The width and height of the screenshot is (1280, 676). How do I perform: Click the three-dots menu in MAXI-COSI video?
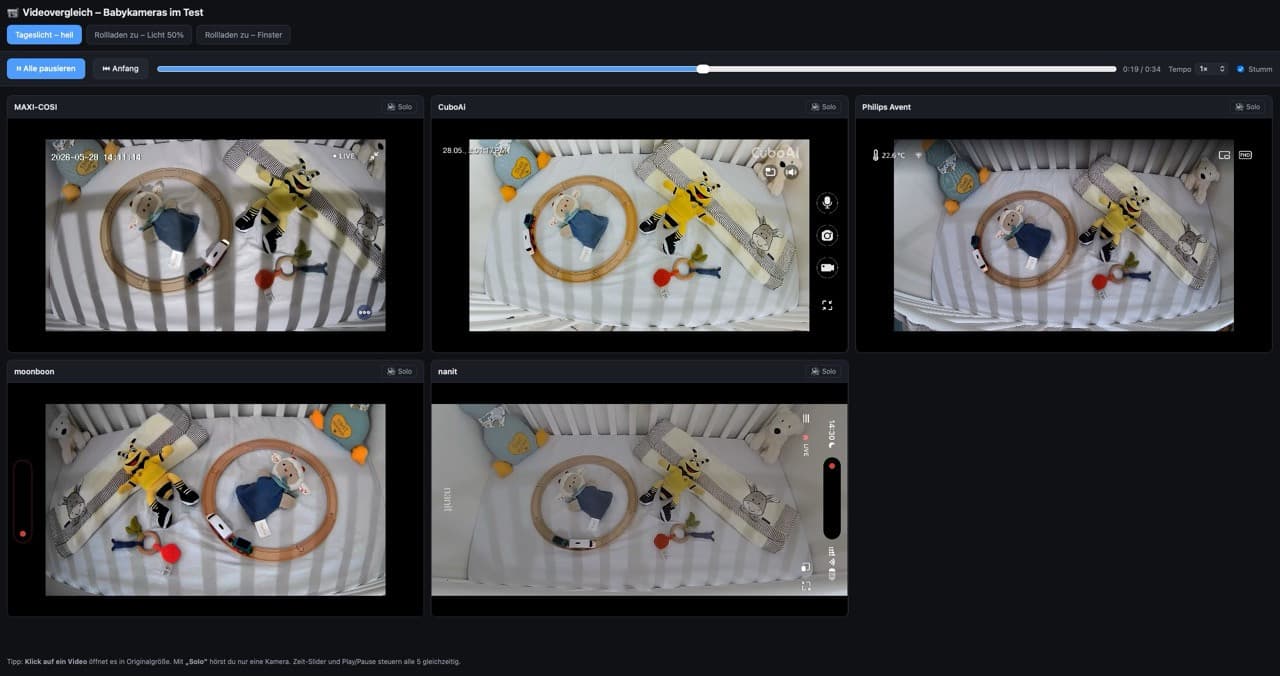364,312
